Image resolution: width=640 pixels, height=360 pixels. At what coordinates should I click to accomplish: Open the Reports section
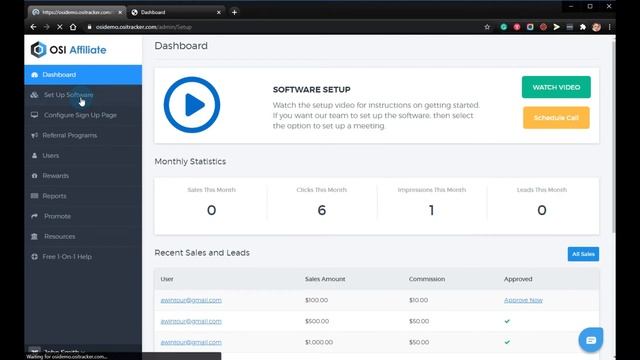click(x=83, y=196)
